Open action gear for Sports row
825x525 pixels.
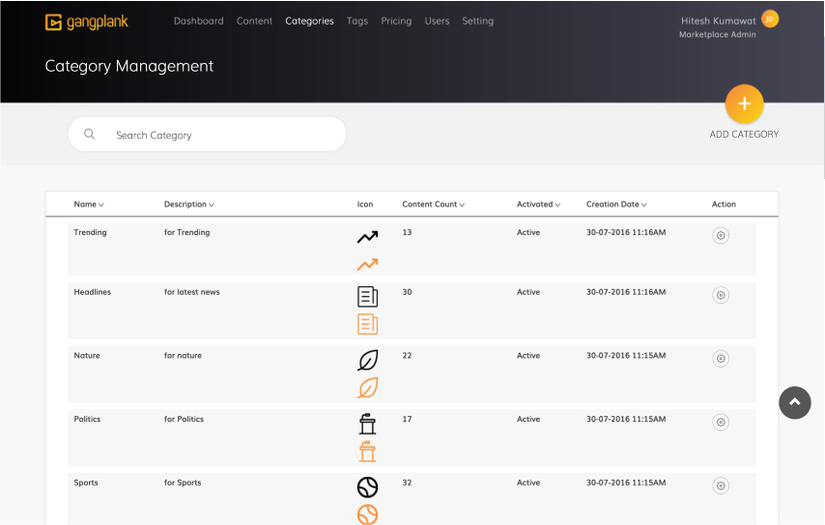click(x=720, y=486)
